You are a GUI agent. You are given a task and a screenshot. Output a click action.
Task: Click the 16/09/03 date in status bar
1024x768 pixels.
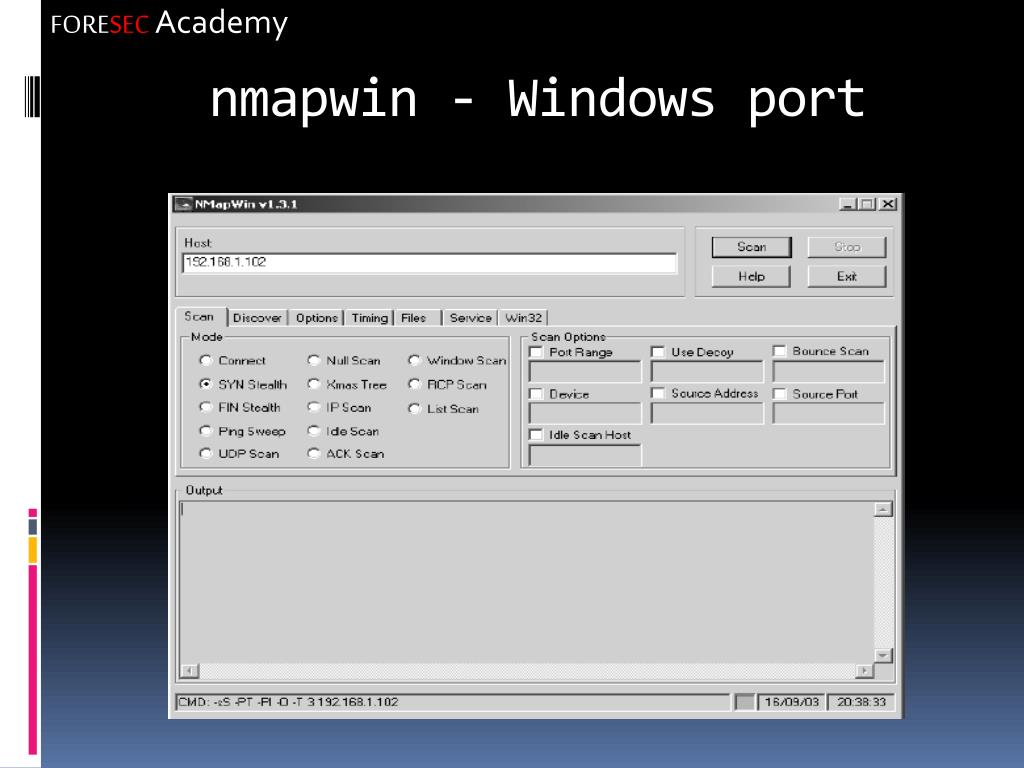(792, 702)
